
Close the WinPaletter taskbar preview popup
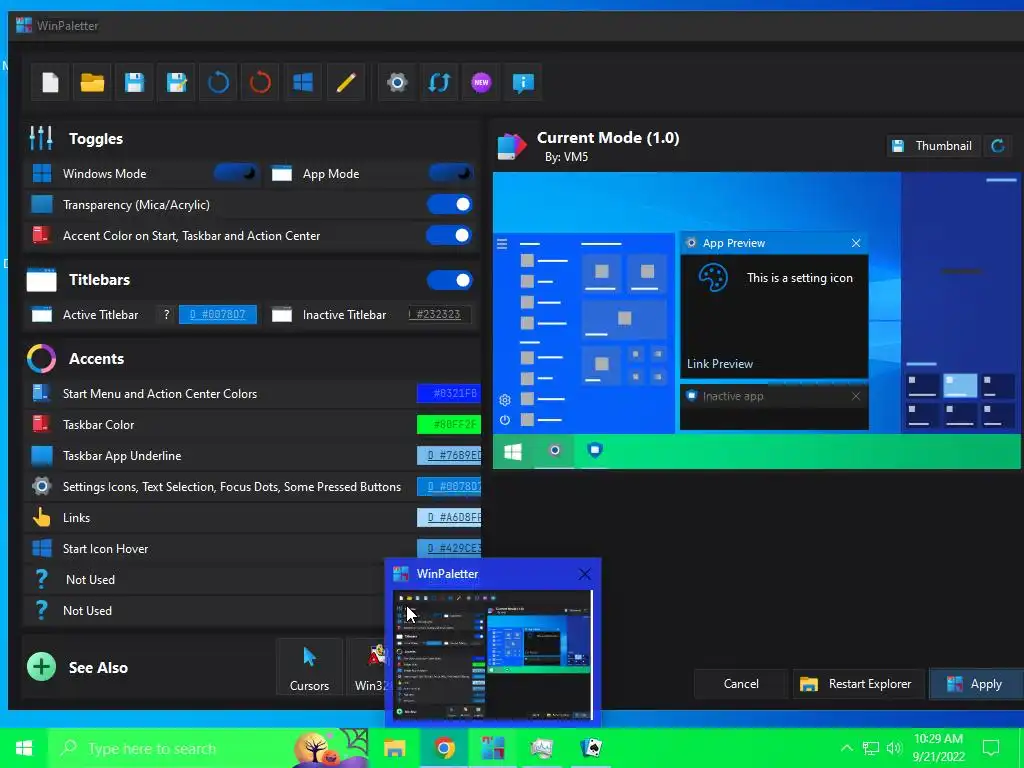pos(584,573)
